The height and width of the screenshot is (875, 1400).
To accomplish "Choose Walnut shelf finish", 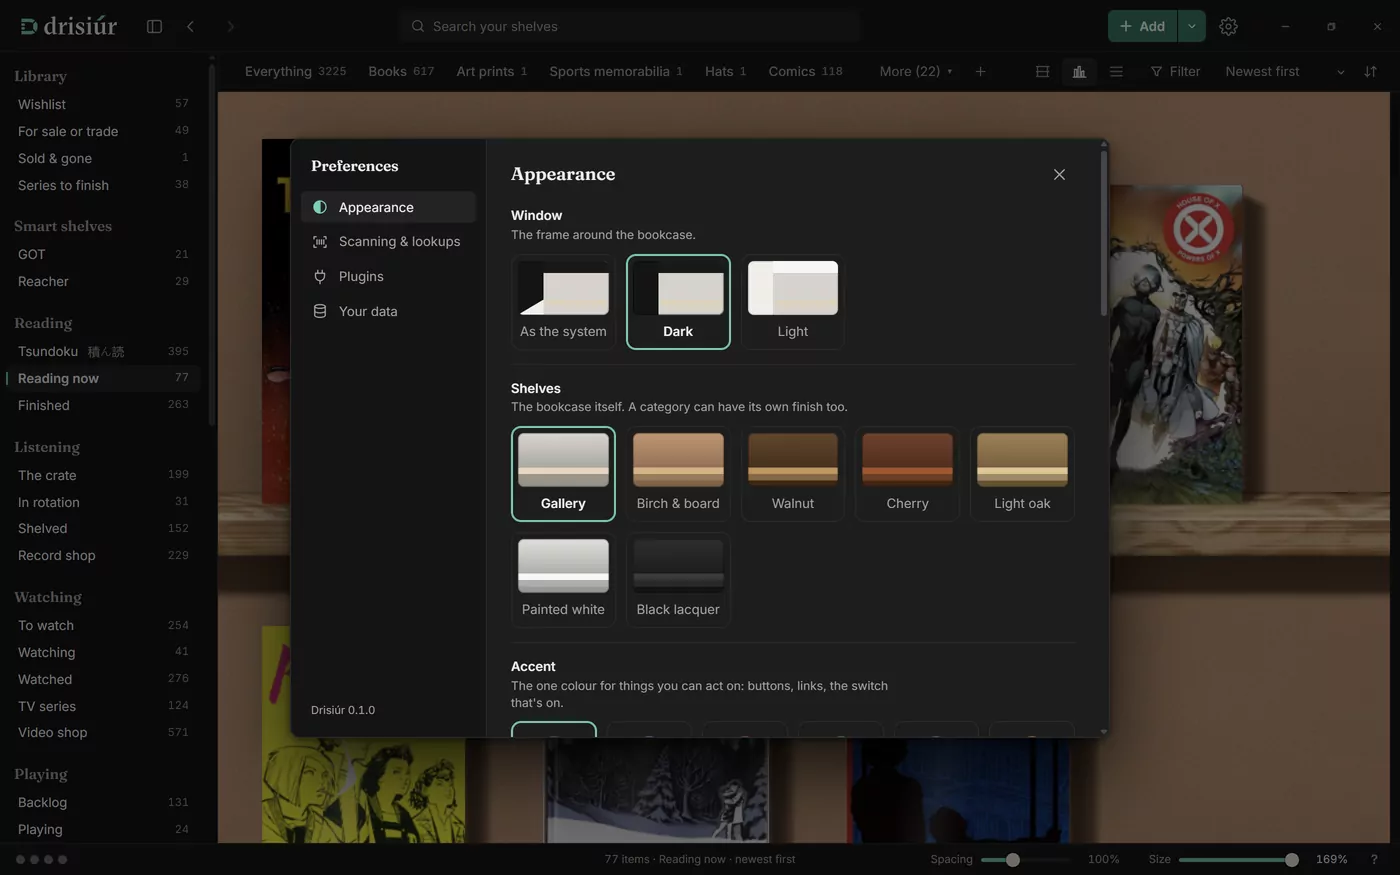I will [x=793, y=474].
